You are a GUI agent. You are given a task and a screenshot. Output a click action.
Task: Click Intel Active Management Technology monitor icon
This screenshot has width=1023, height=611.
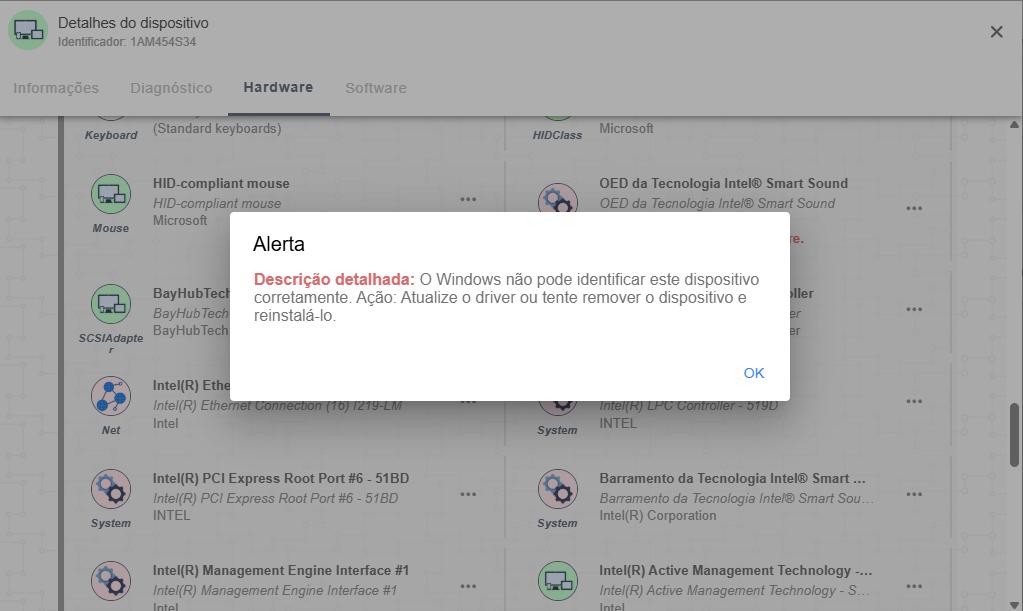[x=557, y=581]
